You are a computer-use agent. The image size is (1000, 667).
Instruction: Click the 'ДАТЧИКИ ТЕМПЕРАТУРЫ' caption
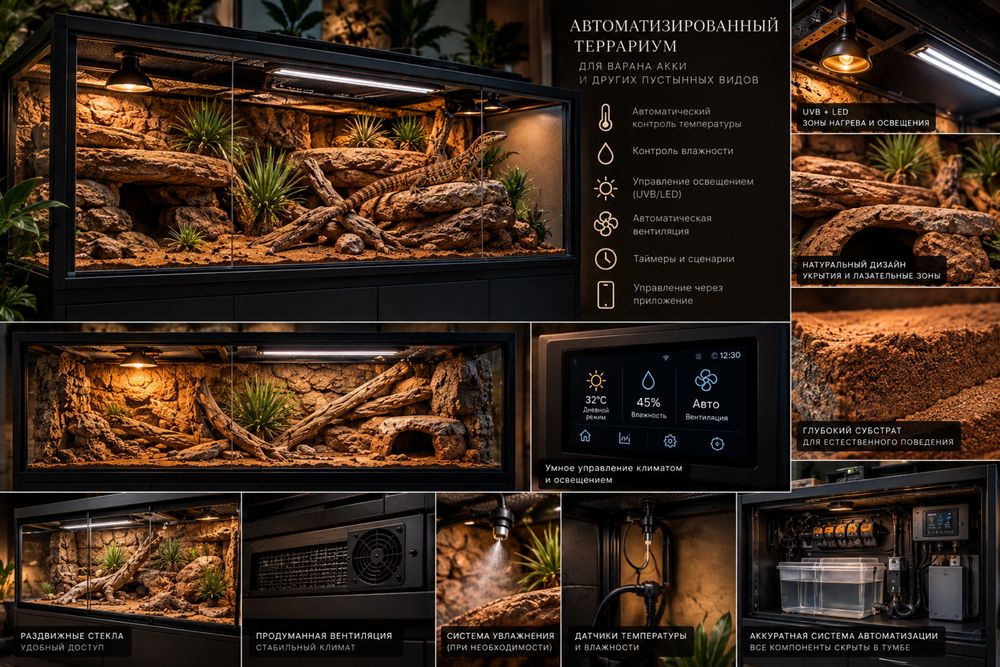(x=631, y=636)
